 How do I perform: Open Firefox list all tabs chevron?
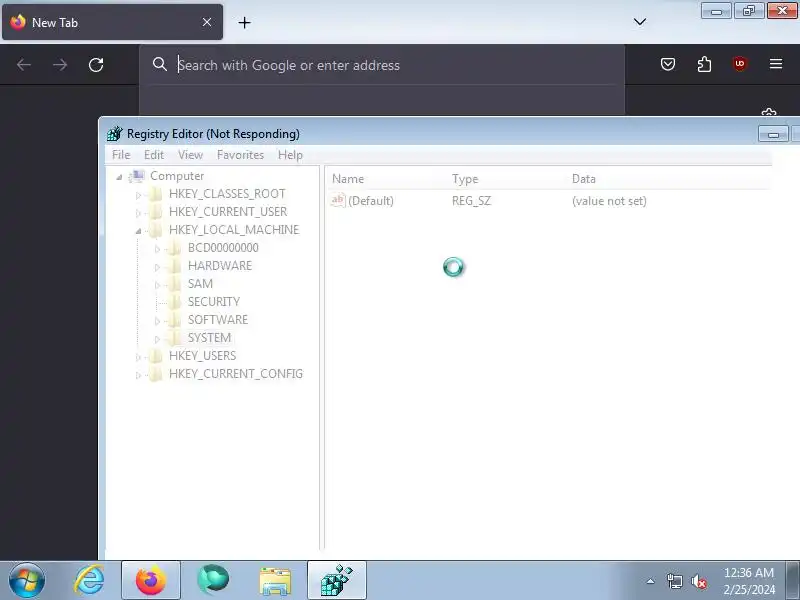[640, 22]
